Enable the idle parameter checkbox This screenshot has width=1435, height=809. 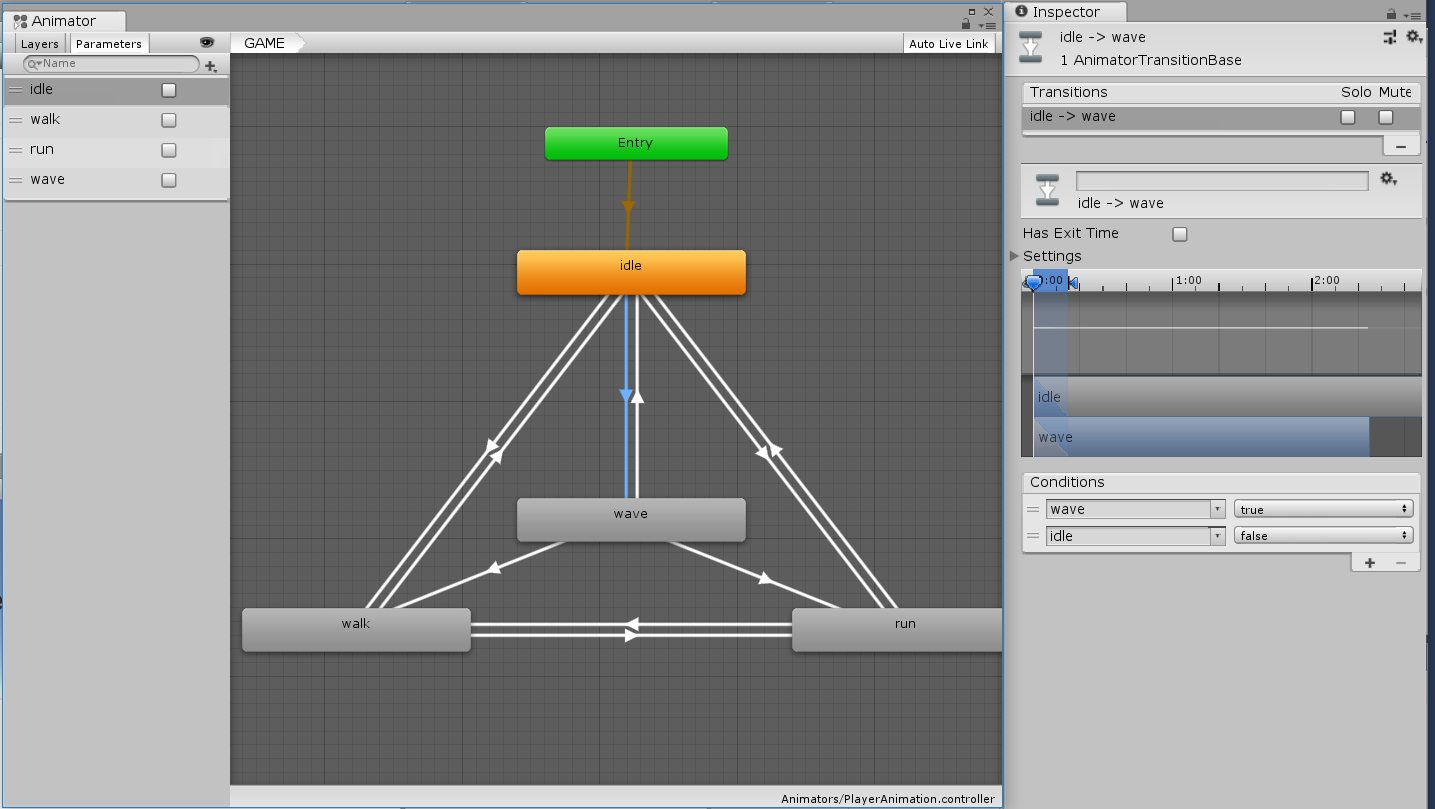click(x=168, y=89)
